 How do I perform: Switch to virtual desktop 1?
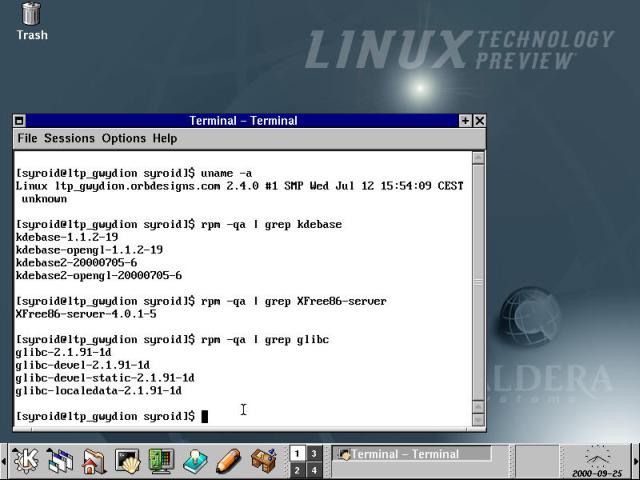297,453
